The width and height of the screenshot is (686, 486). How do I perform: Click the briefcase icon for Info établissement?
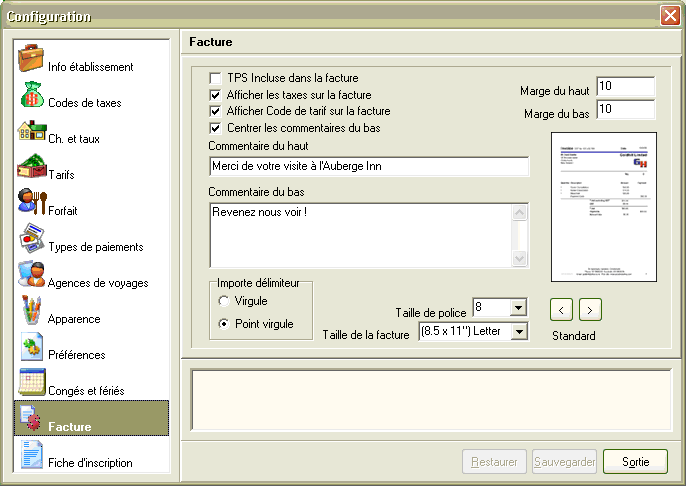(x=31, y=58)
